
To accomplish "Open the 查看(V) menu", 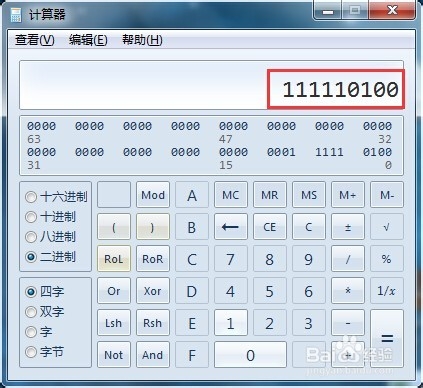I will [34, 40].
